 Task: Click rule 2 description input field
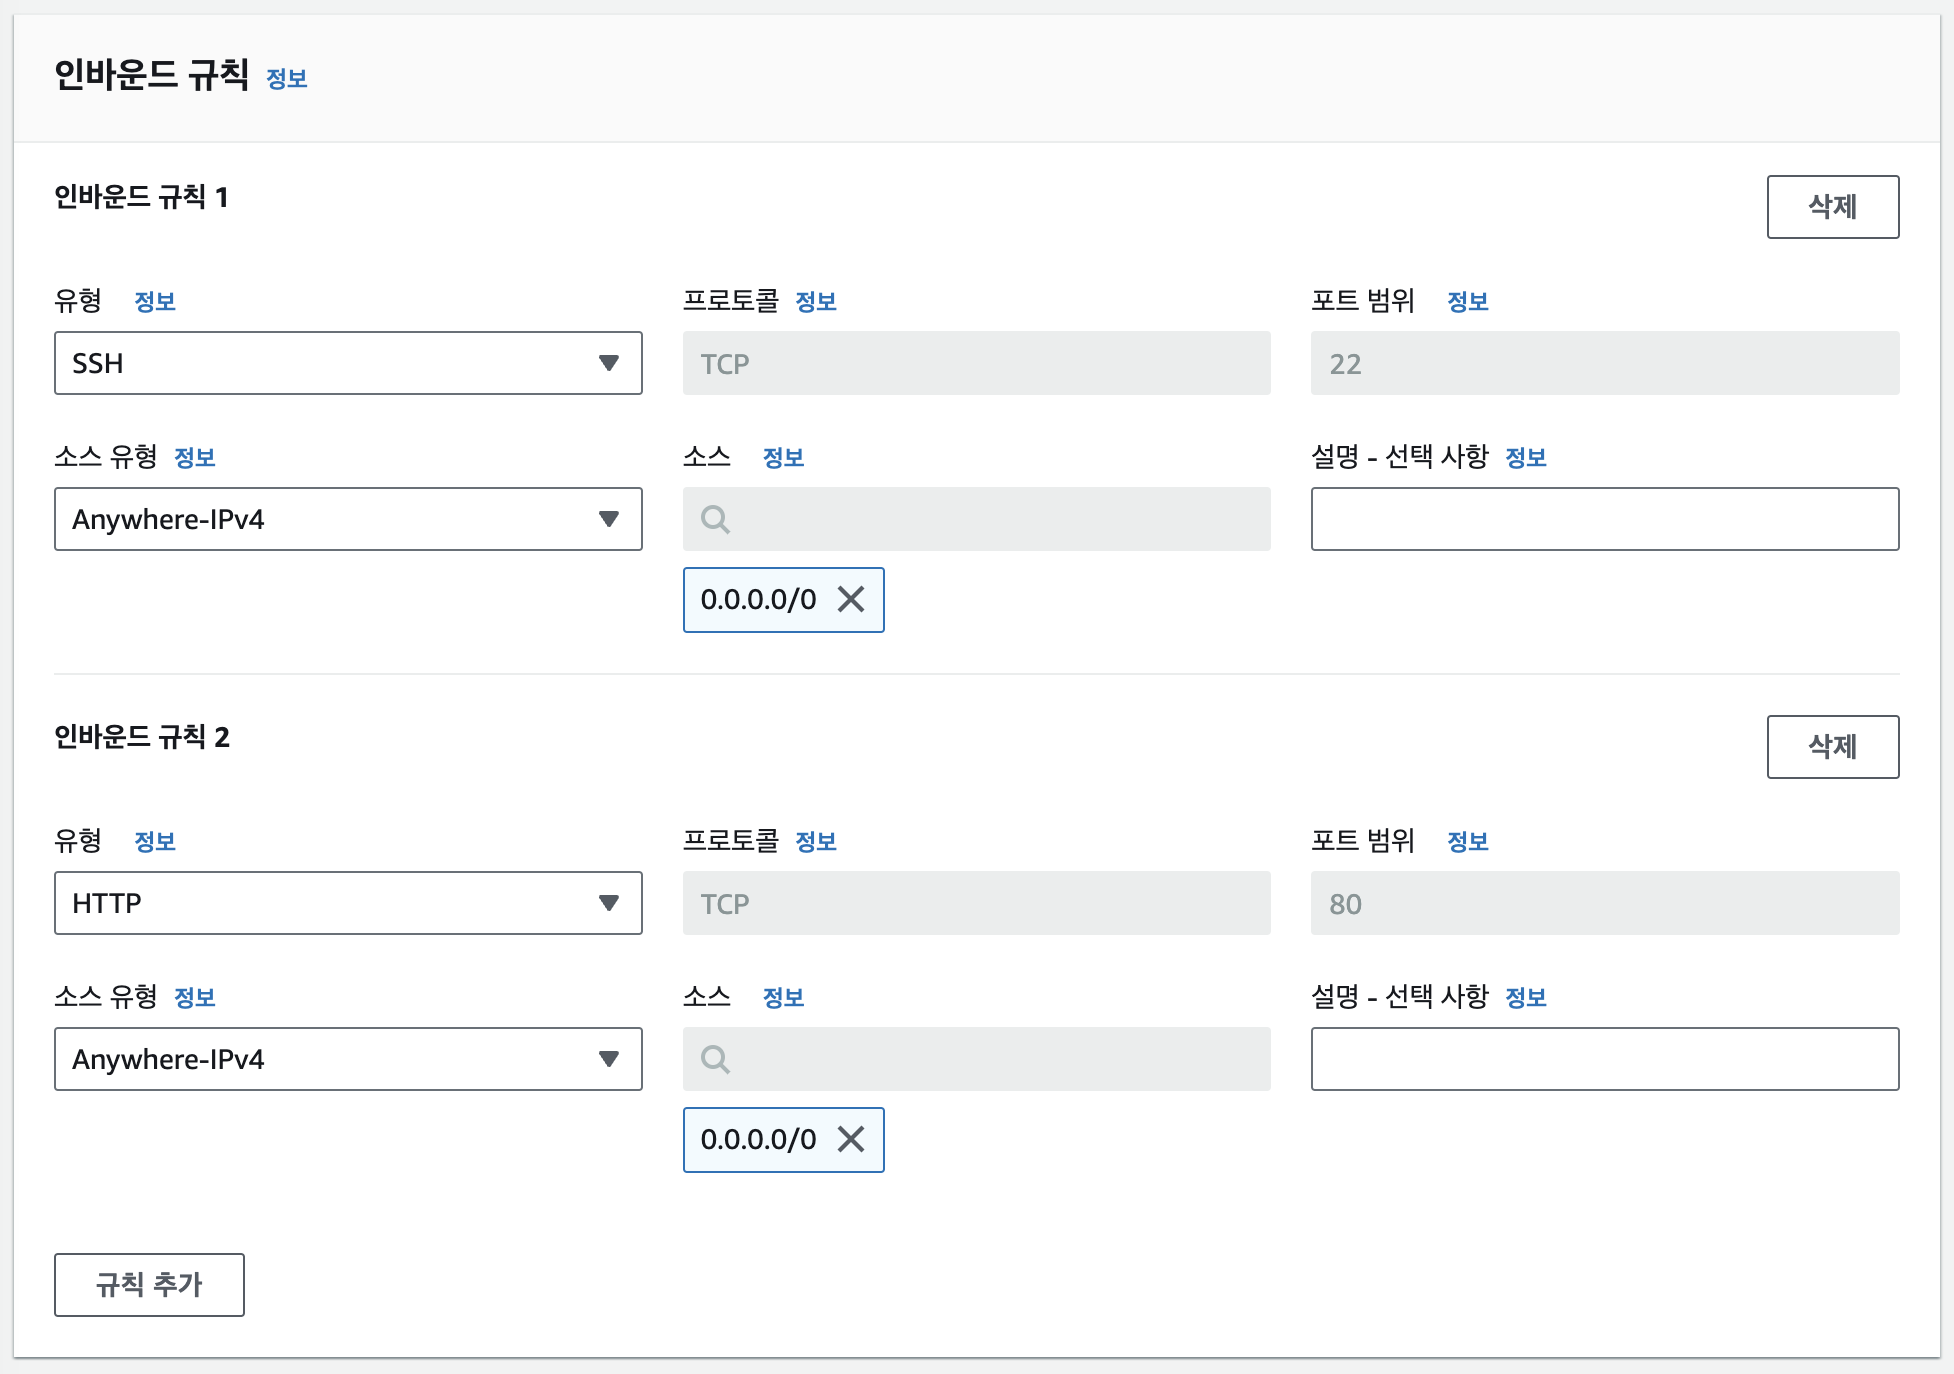1604,1059
